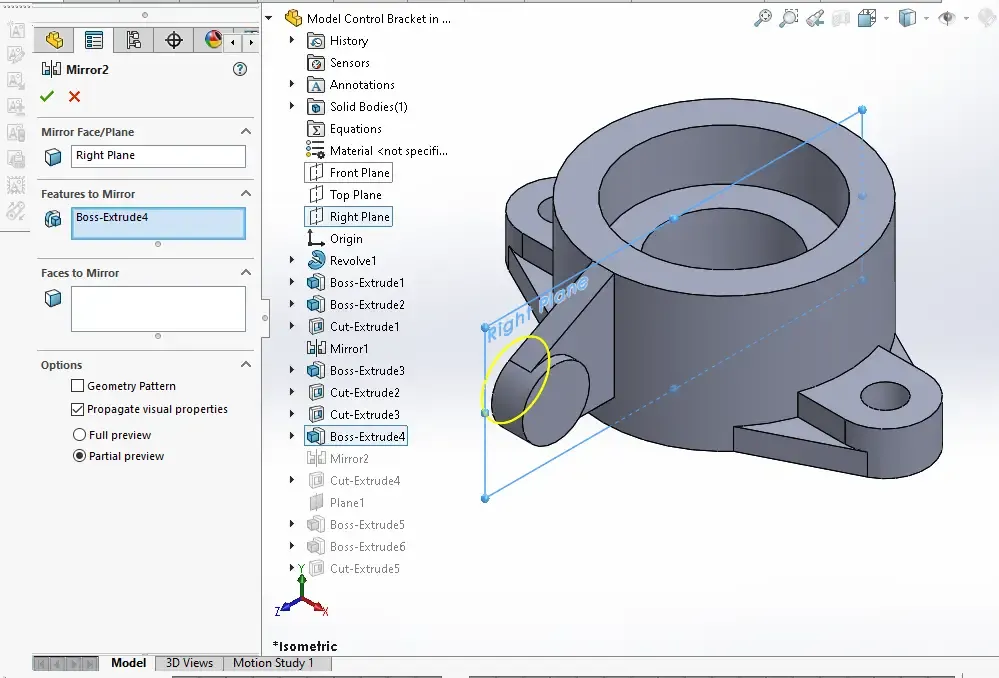Open the View Orientation dropdown arrow

point(886,18)
